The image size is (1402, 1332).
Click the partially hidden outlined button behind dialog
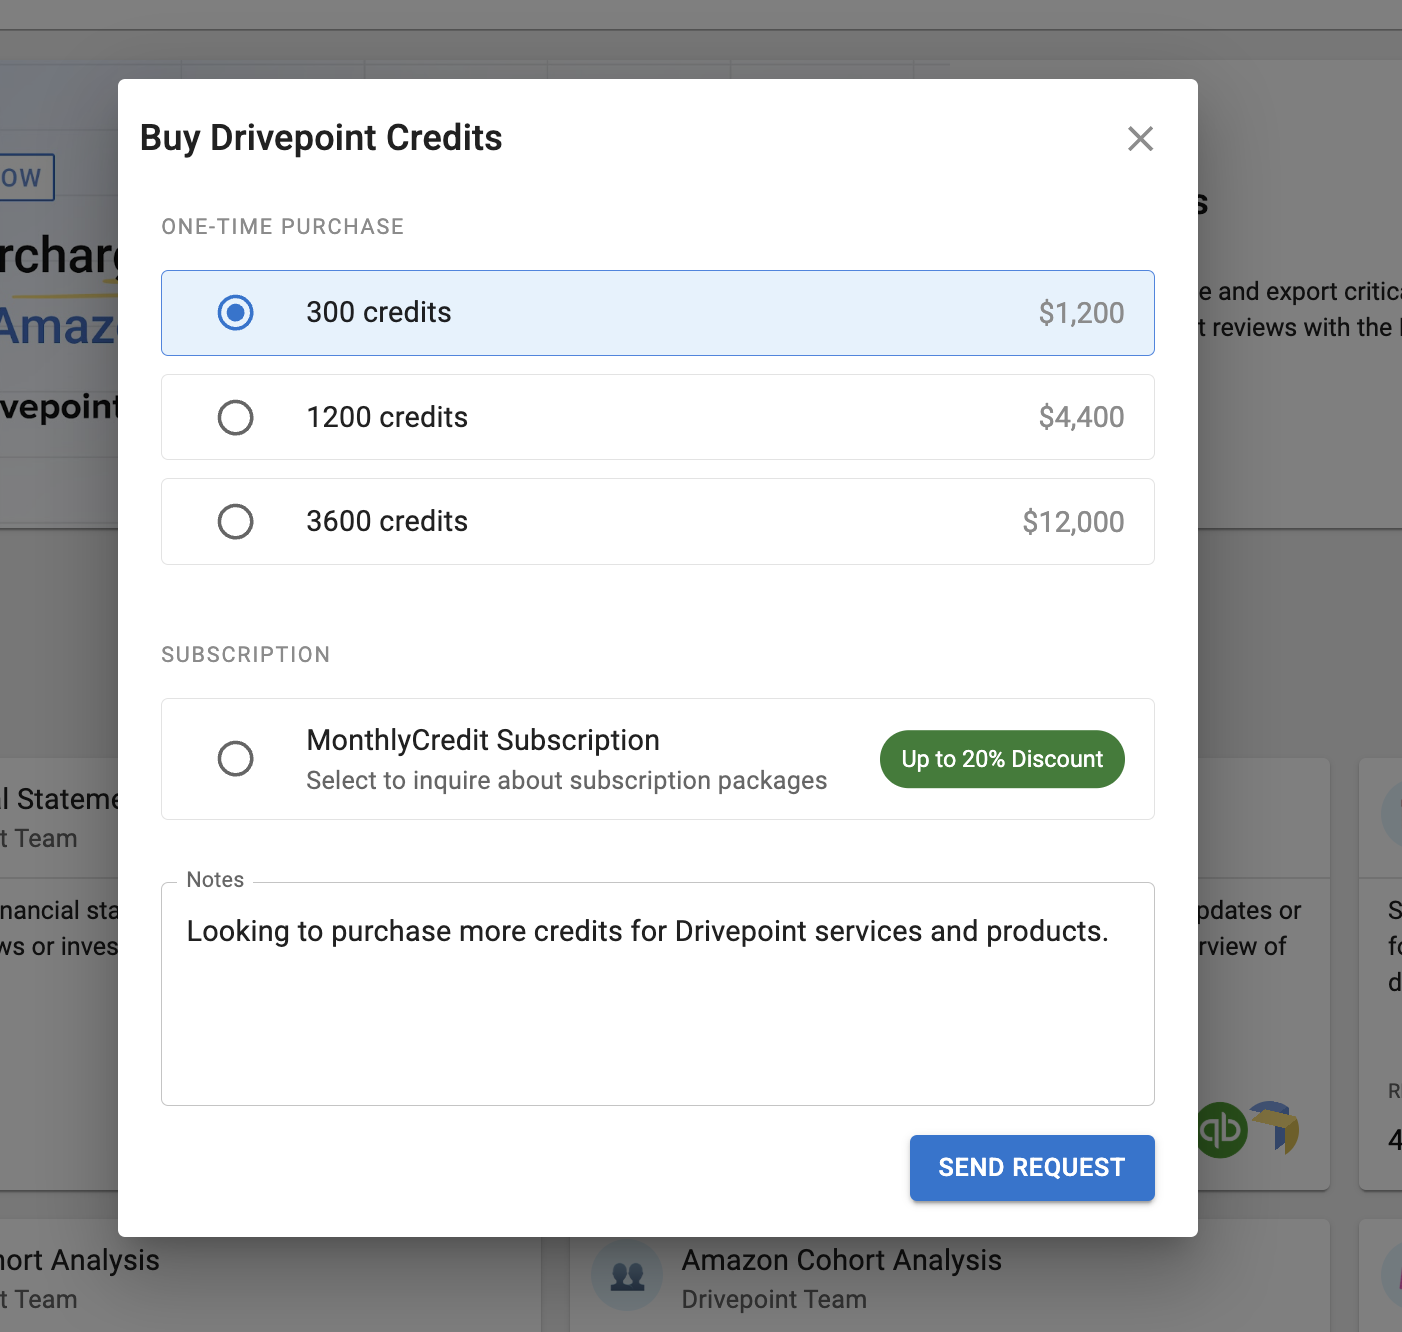[26, 178]
